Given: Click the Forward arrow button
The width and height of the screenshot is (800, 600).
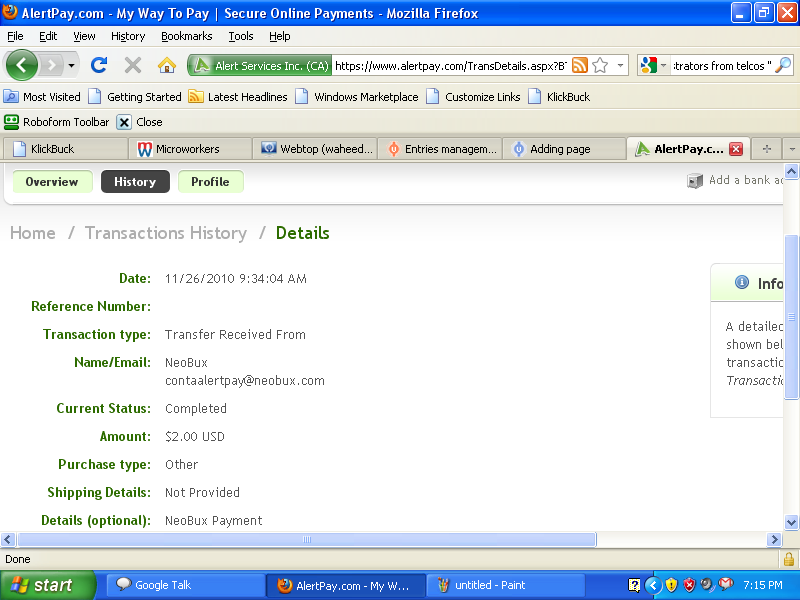Looking at the screenshot, I should 51,65.
